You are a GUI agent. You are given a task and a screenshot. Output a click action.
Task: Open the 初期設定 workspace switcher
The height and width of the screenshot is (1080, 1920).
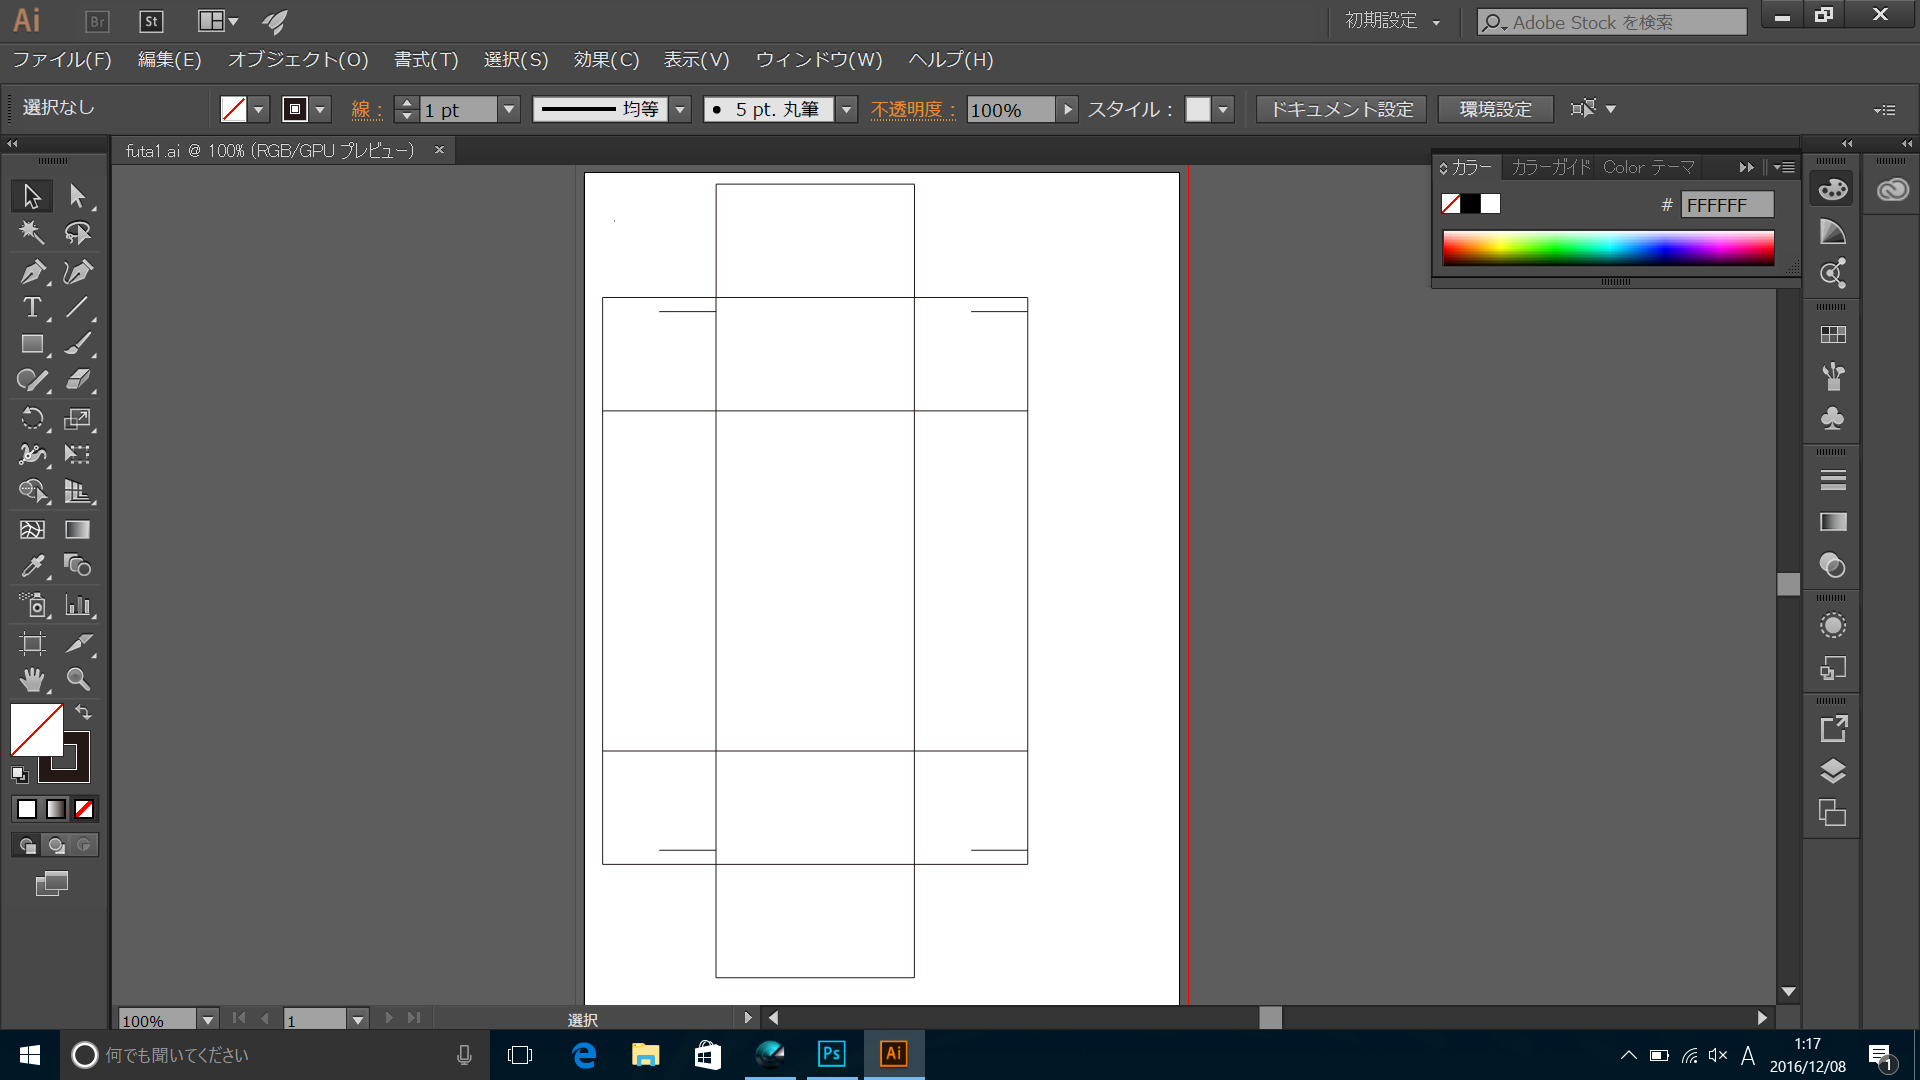1392,21
